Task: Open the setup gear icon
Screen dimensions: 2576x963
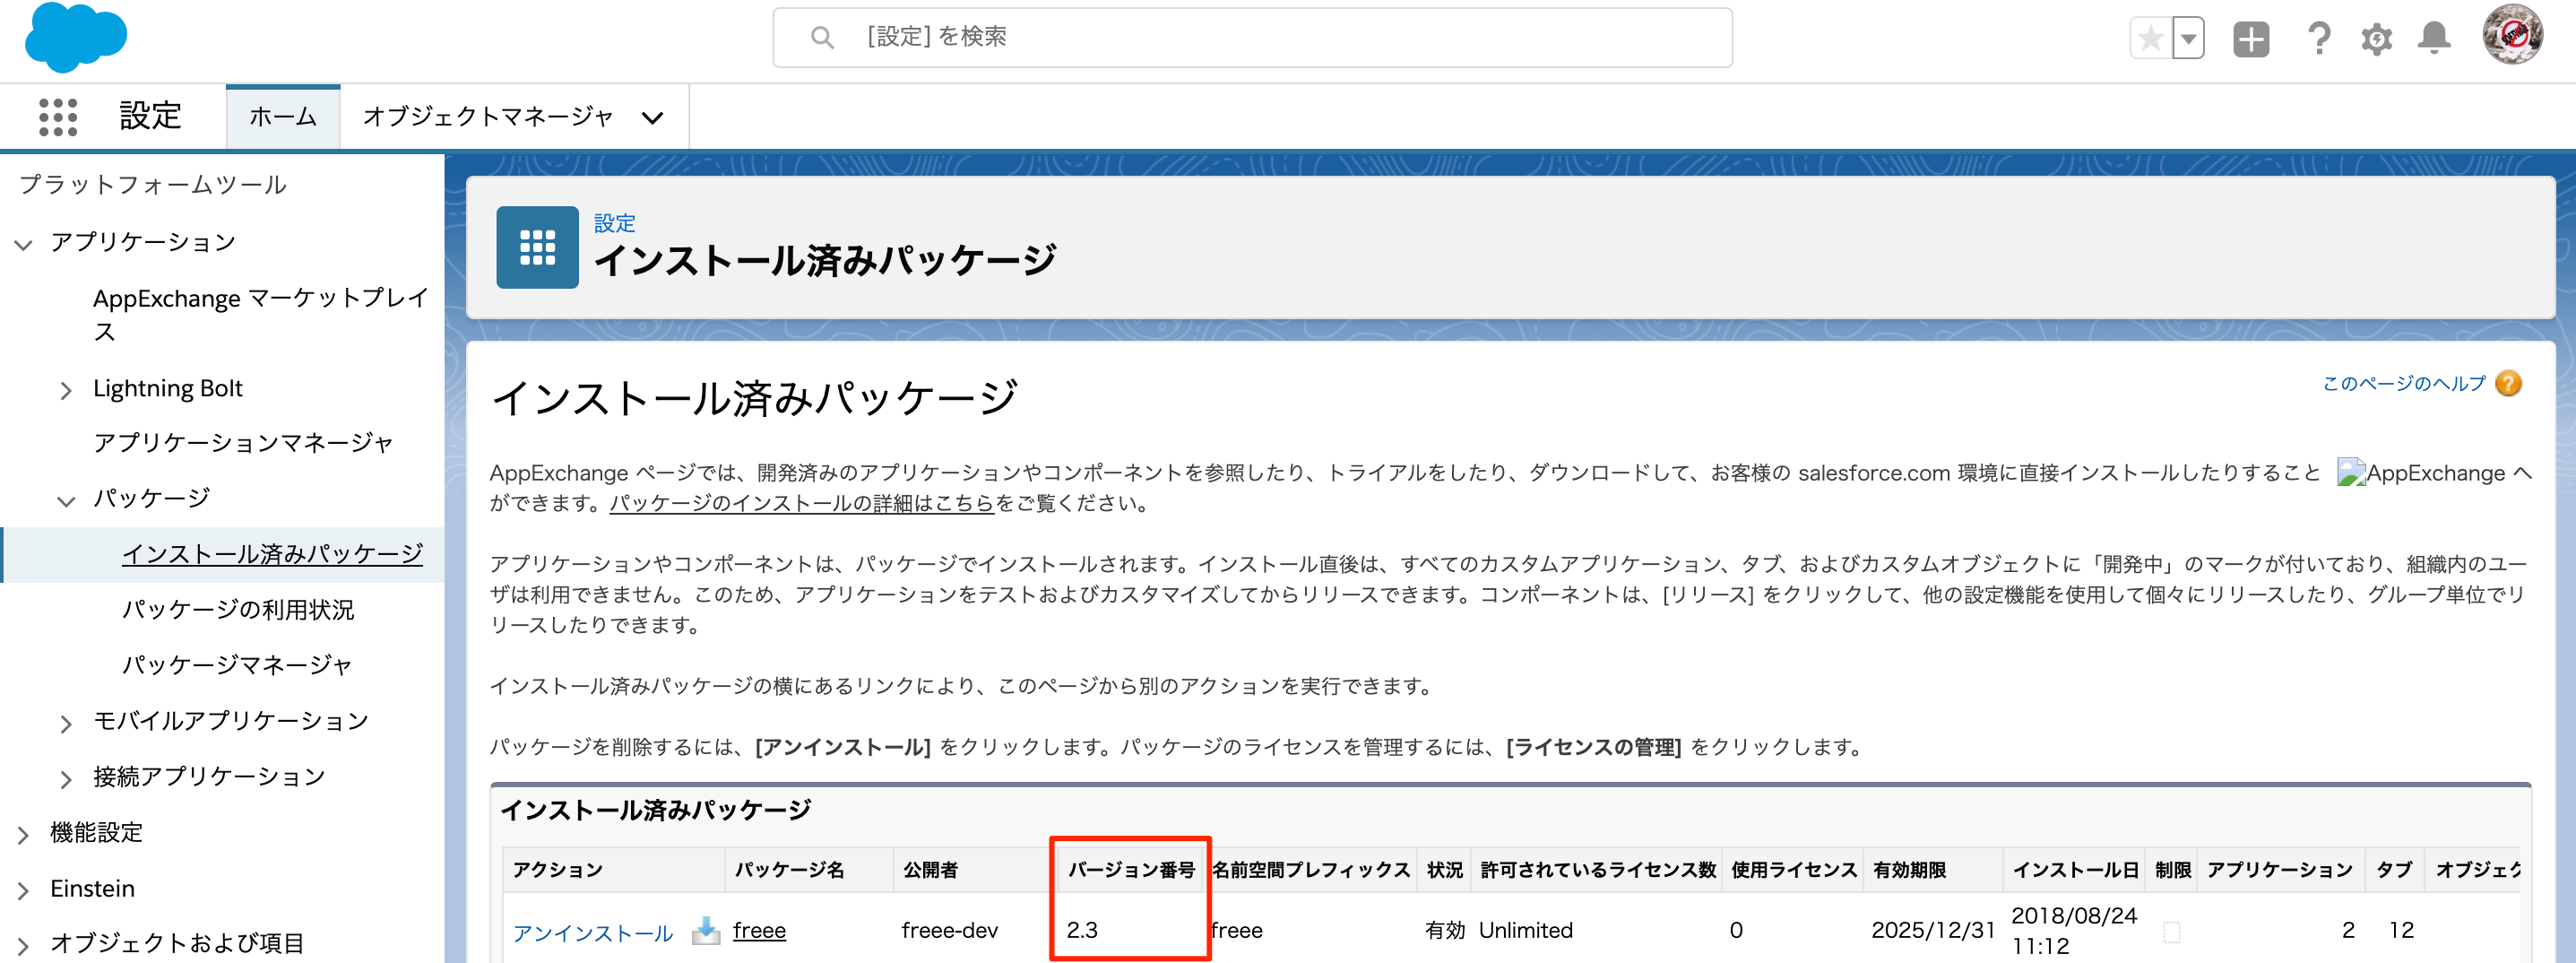Action: [2376, 39]
